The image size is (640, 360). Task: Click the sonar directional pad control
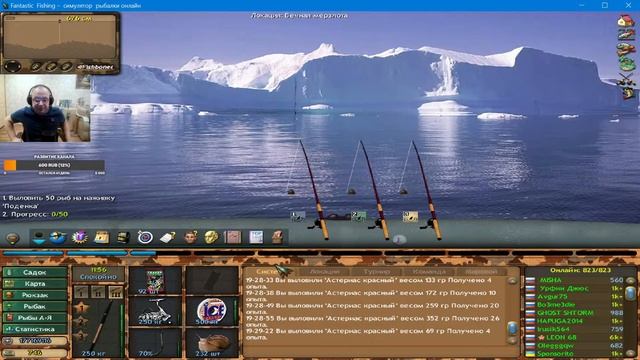tap(13, 66)
